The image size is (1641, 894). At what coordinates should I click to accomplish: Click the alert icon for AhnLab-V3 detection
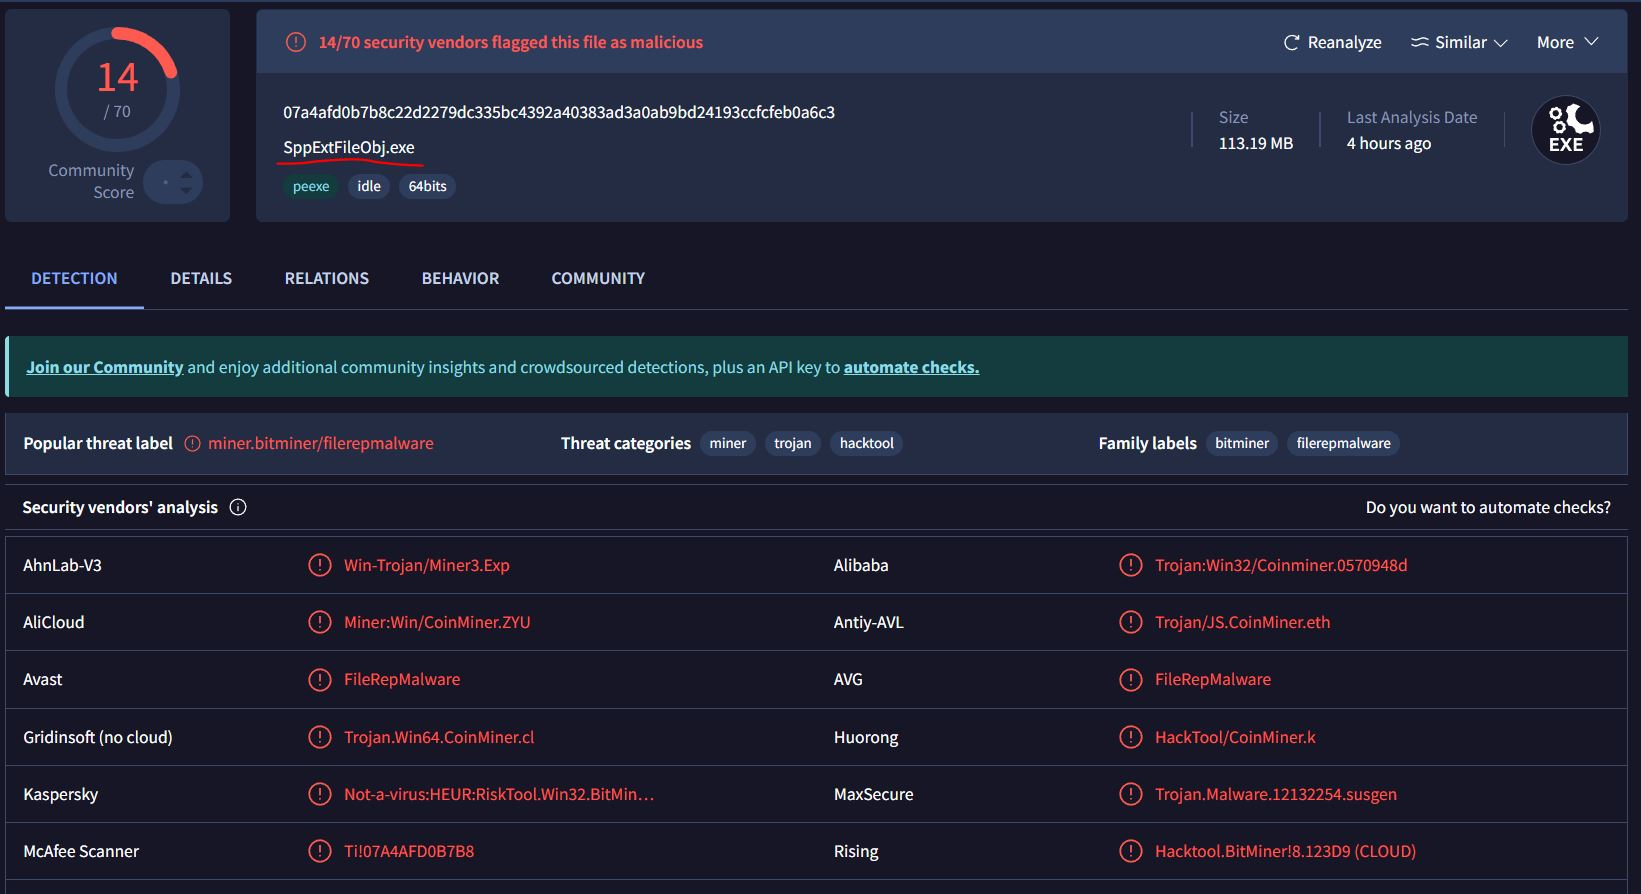point(319,565)
